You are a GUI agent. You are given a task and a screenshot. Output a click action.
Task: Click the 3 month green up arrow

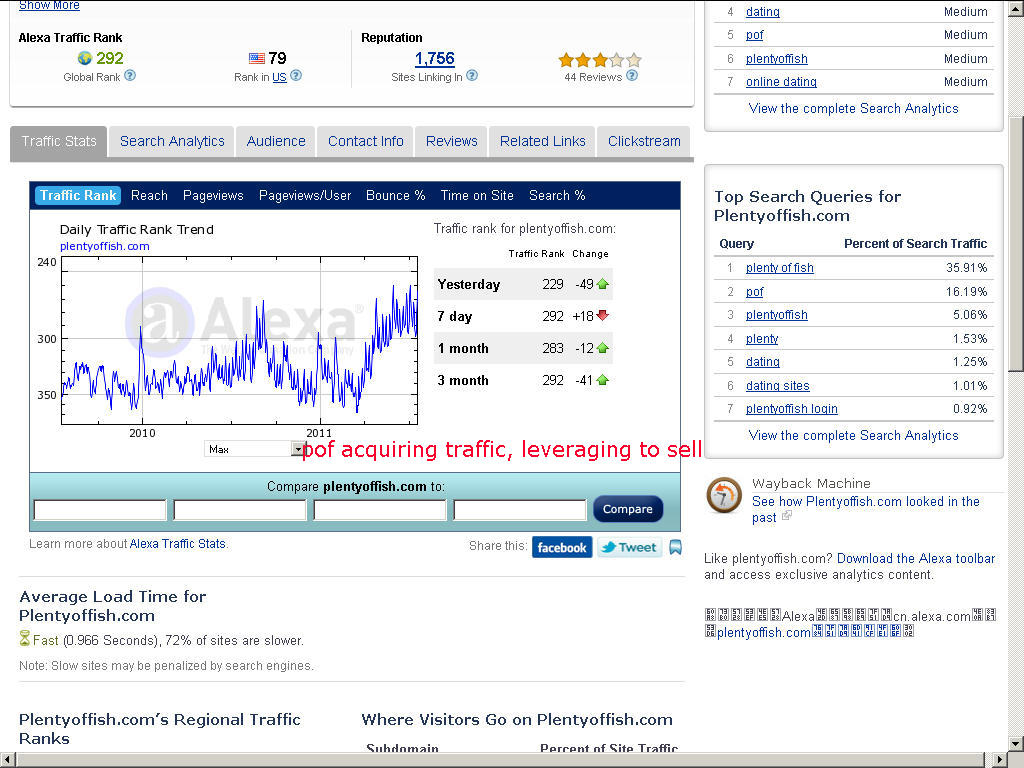602,380
